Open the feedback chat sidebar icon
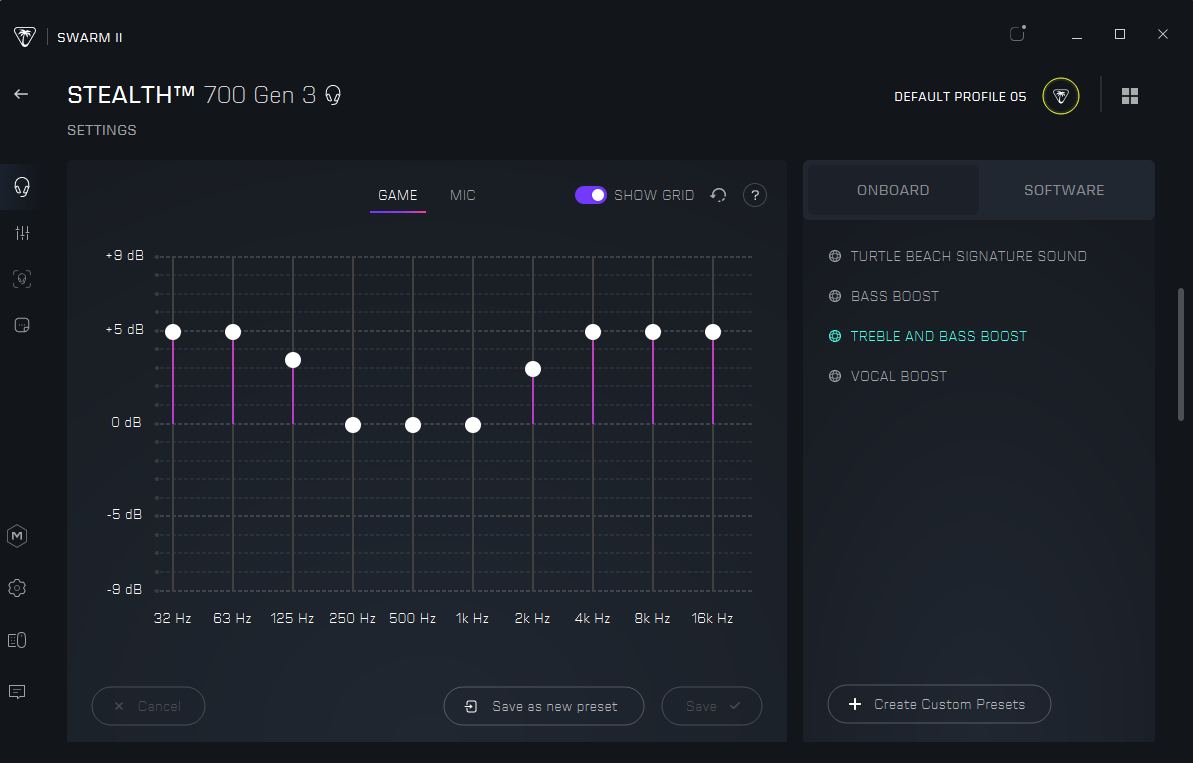Image resolution: width=1193 pixels, height=763 pixels. pyautogui.click(x=17, y=692)
